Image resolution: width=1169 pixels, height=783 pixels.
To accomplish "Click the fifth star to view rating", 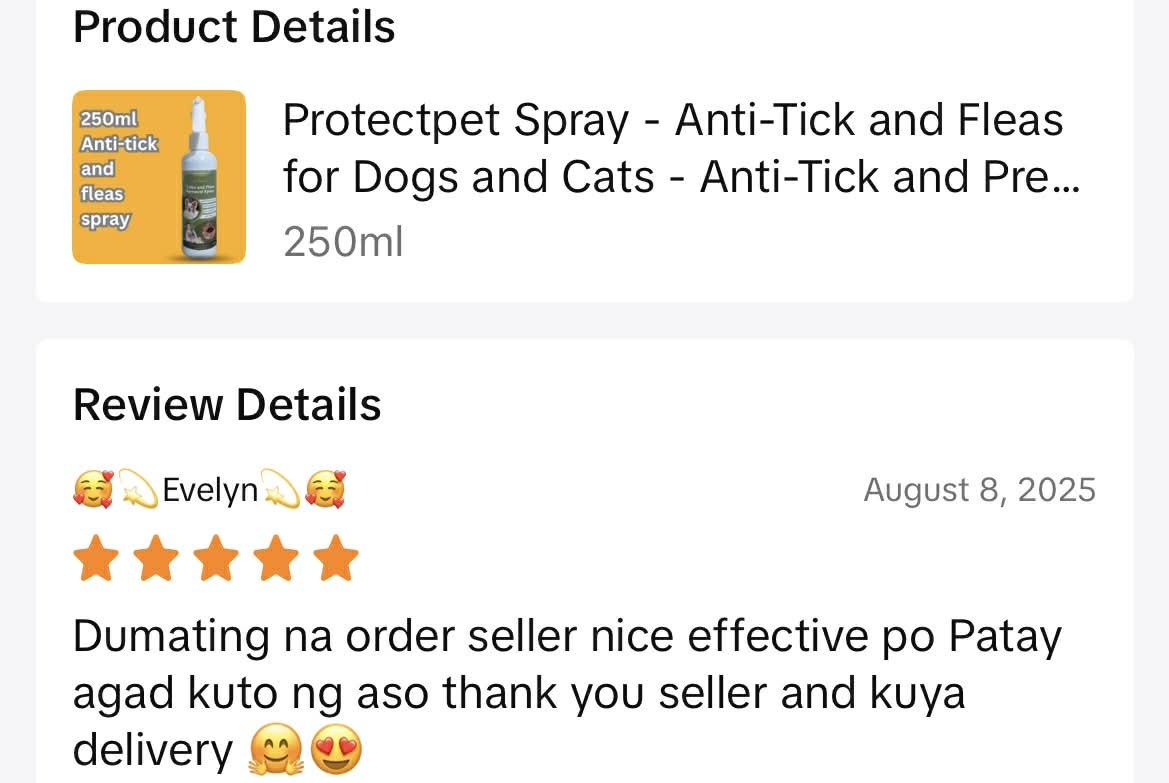I will (336, 558).
